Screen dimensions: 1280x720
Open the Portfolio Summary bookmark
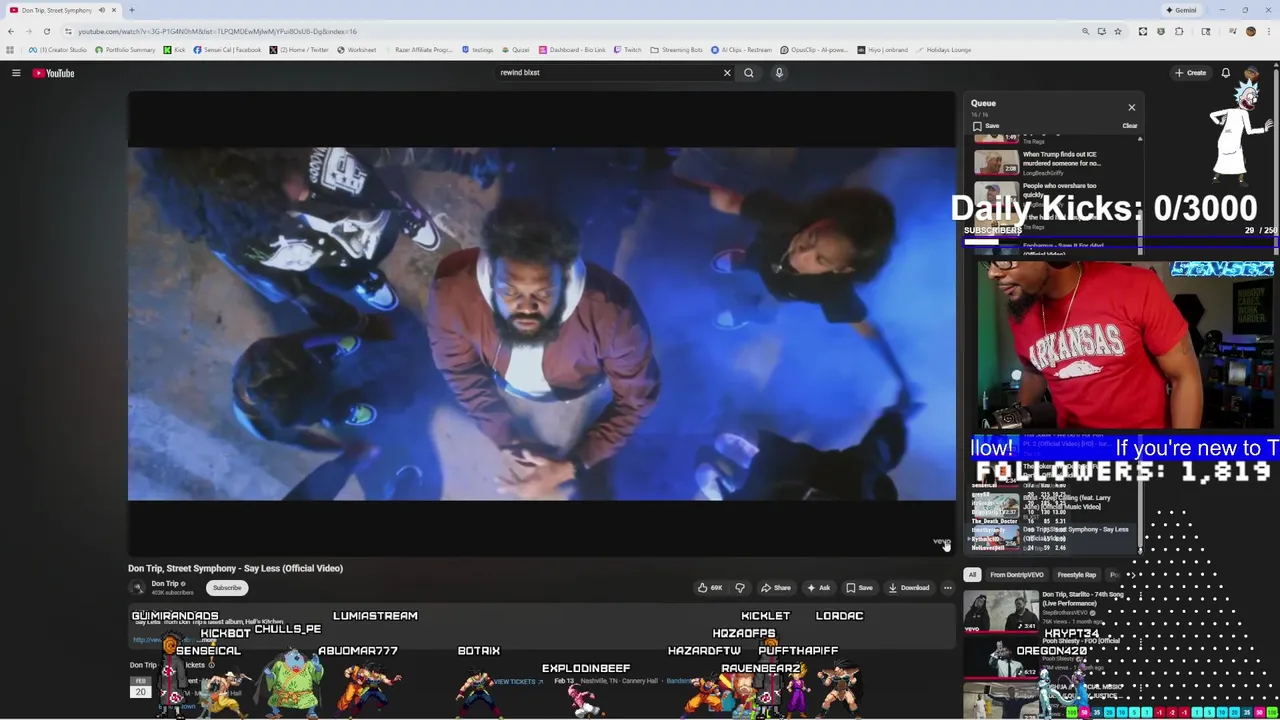(x=125, y=50)
